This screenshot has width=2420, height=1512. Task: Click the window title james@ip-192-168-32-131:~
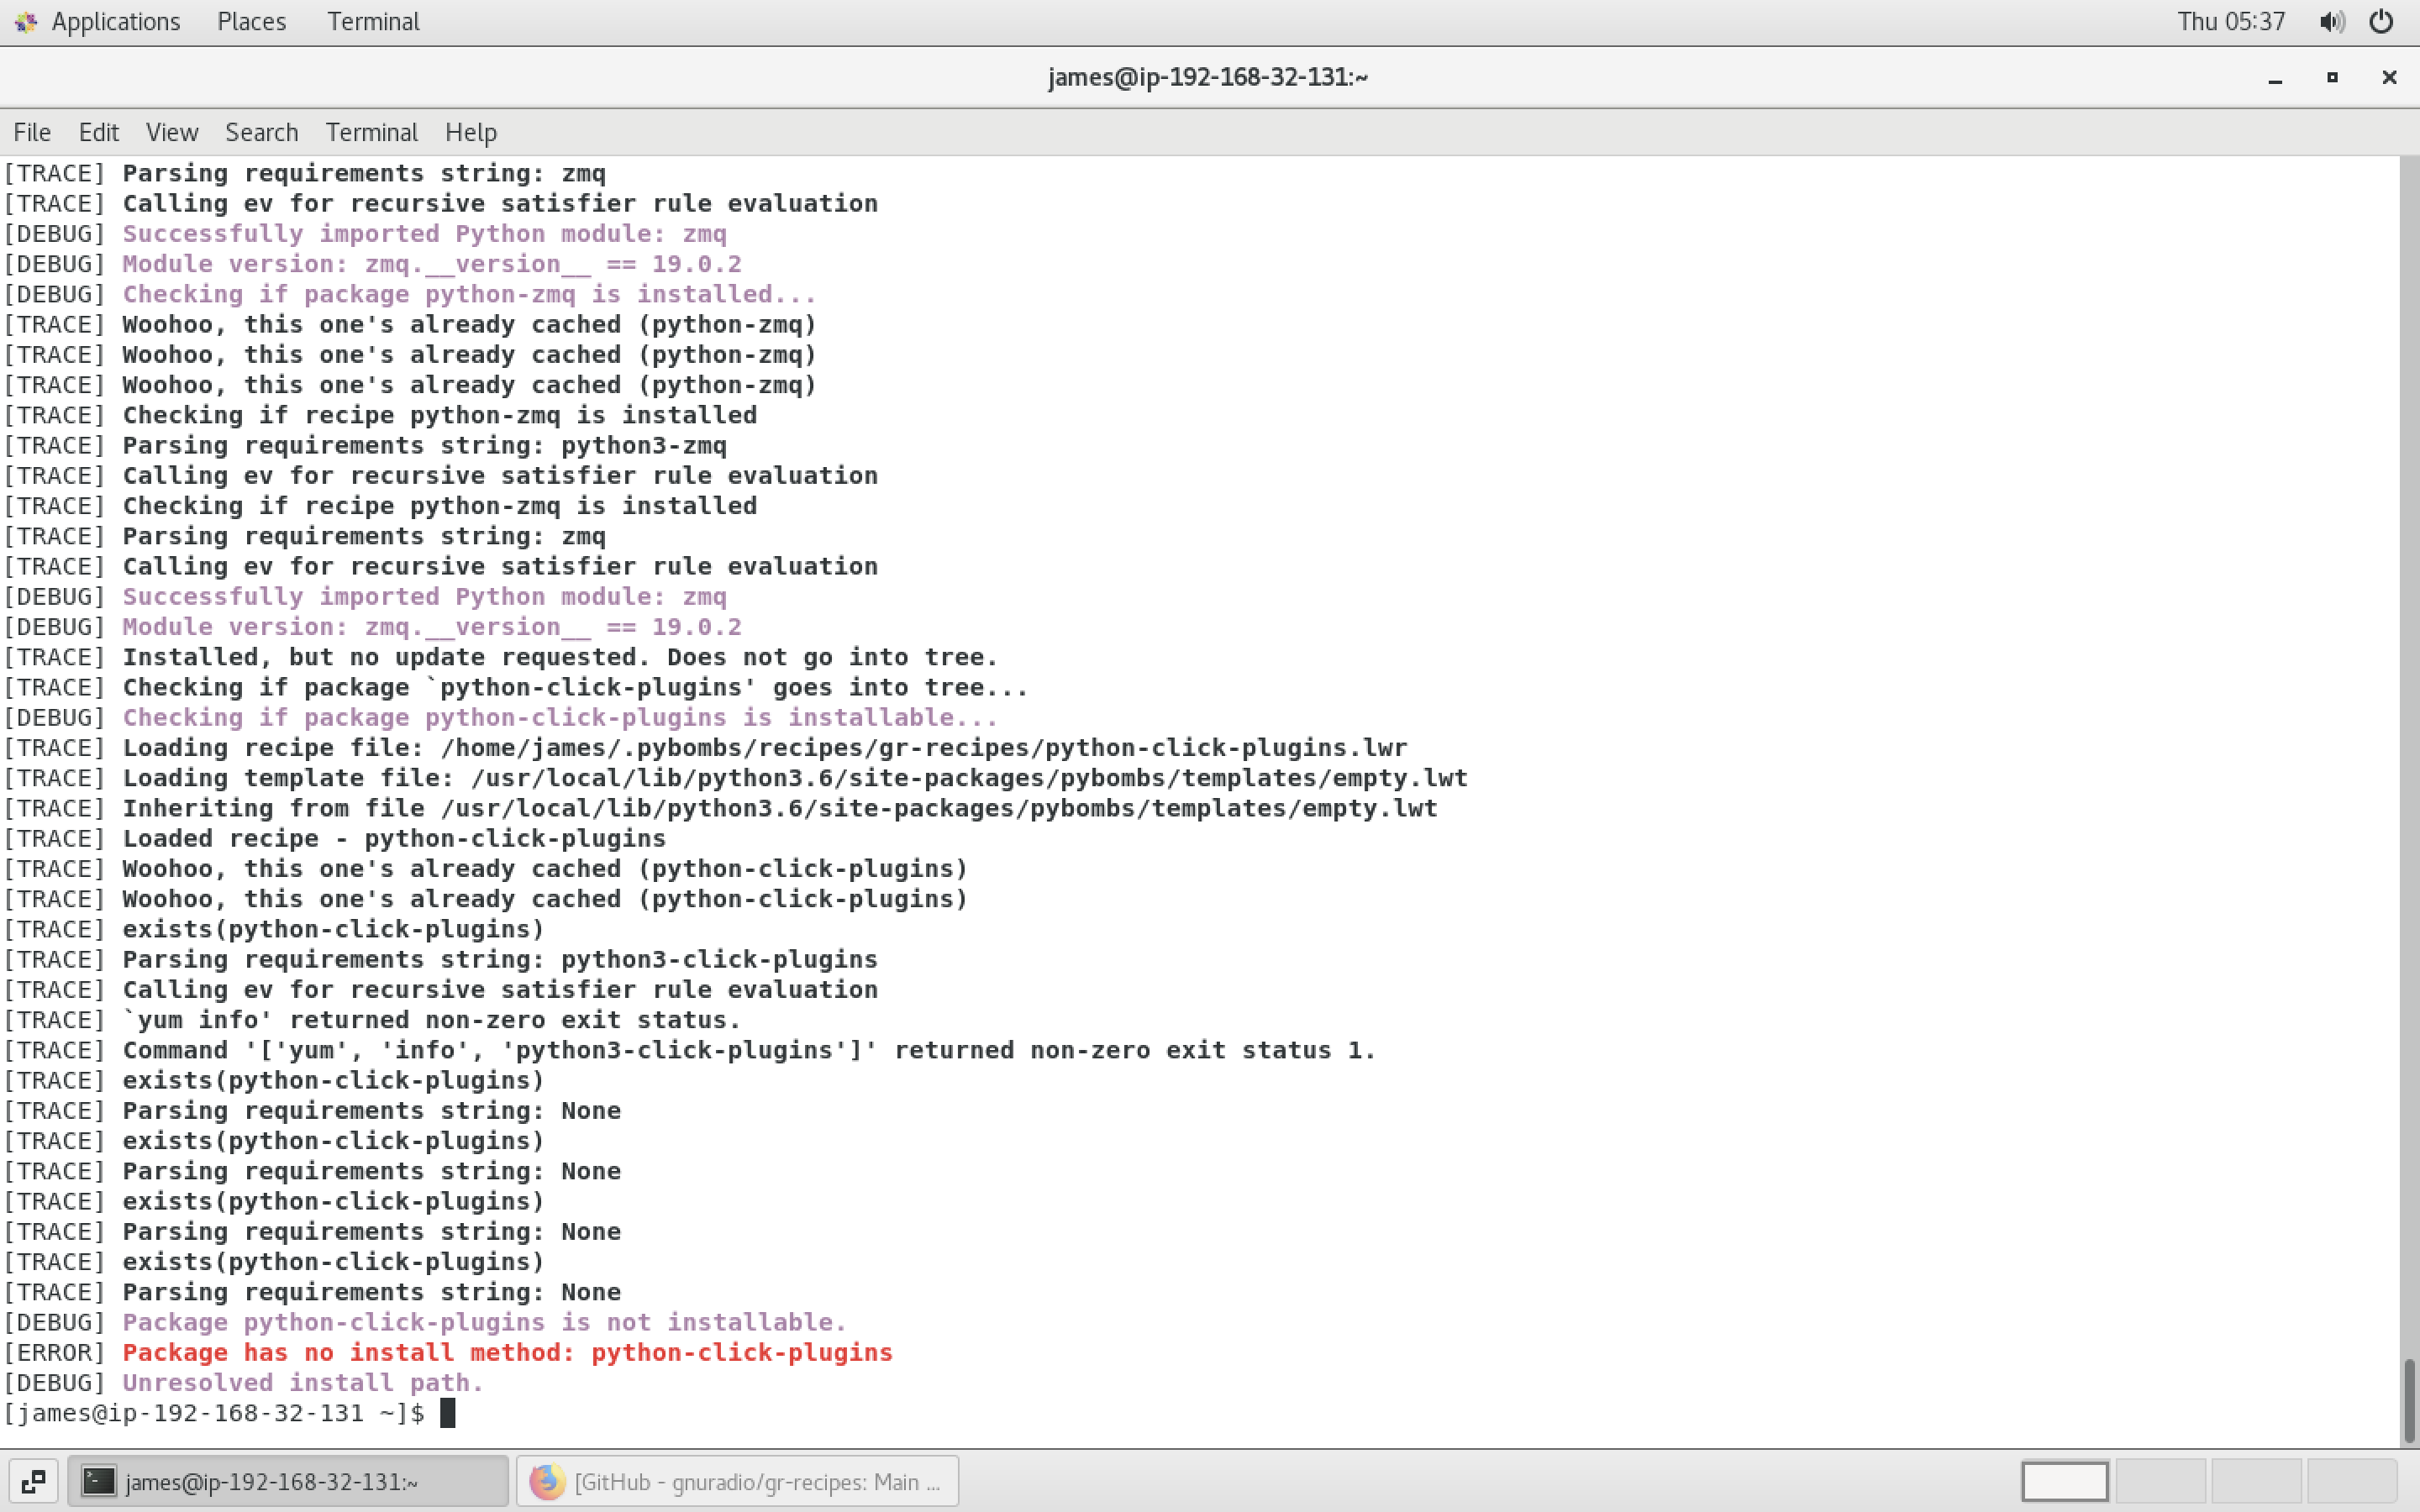click(1208, 77)
